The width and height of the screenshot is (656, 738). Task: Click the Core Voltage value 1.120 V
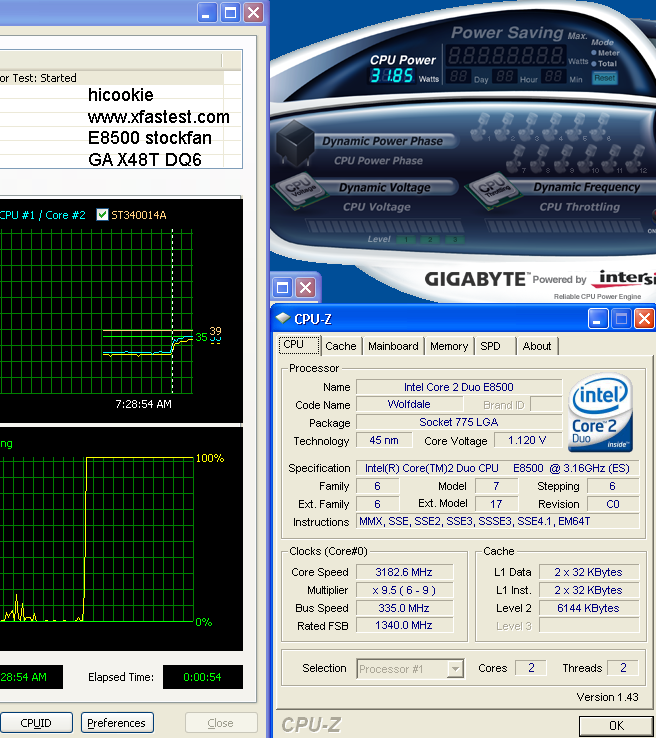click(528, 440)
